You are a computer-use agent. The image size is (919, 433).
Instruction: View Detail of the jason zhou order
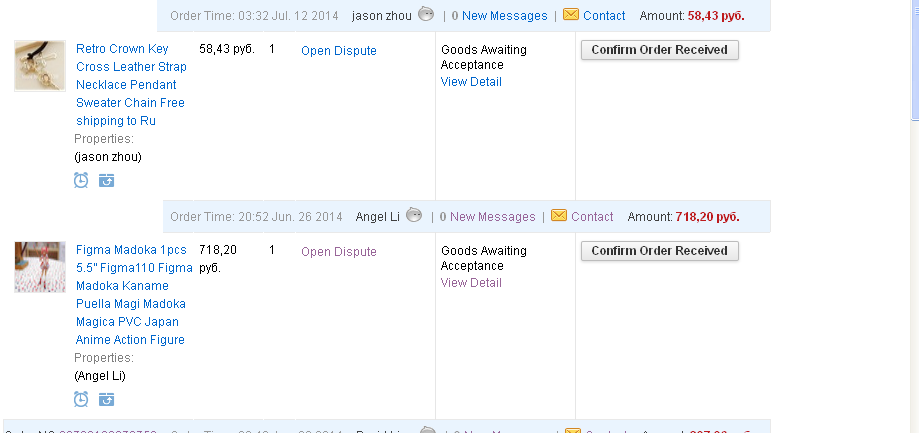coord(471,82)
